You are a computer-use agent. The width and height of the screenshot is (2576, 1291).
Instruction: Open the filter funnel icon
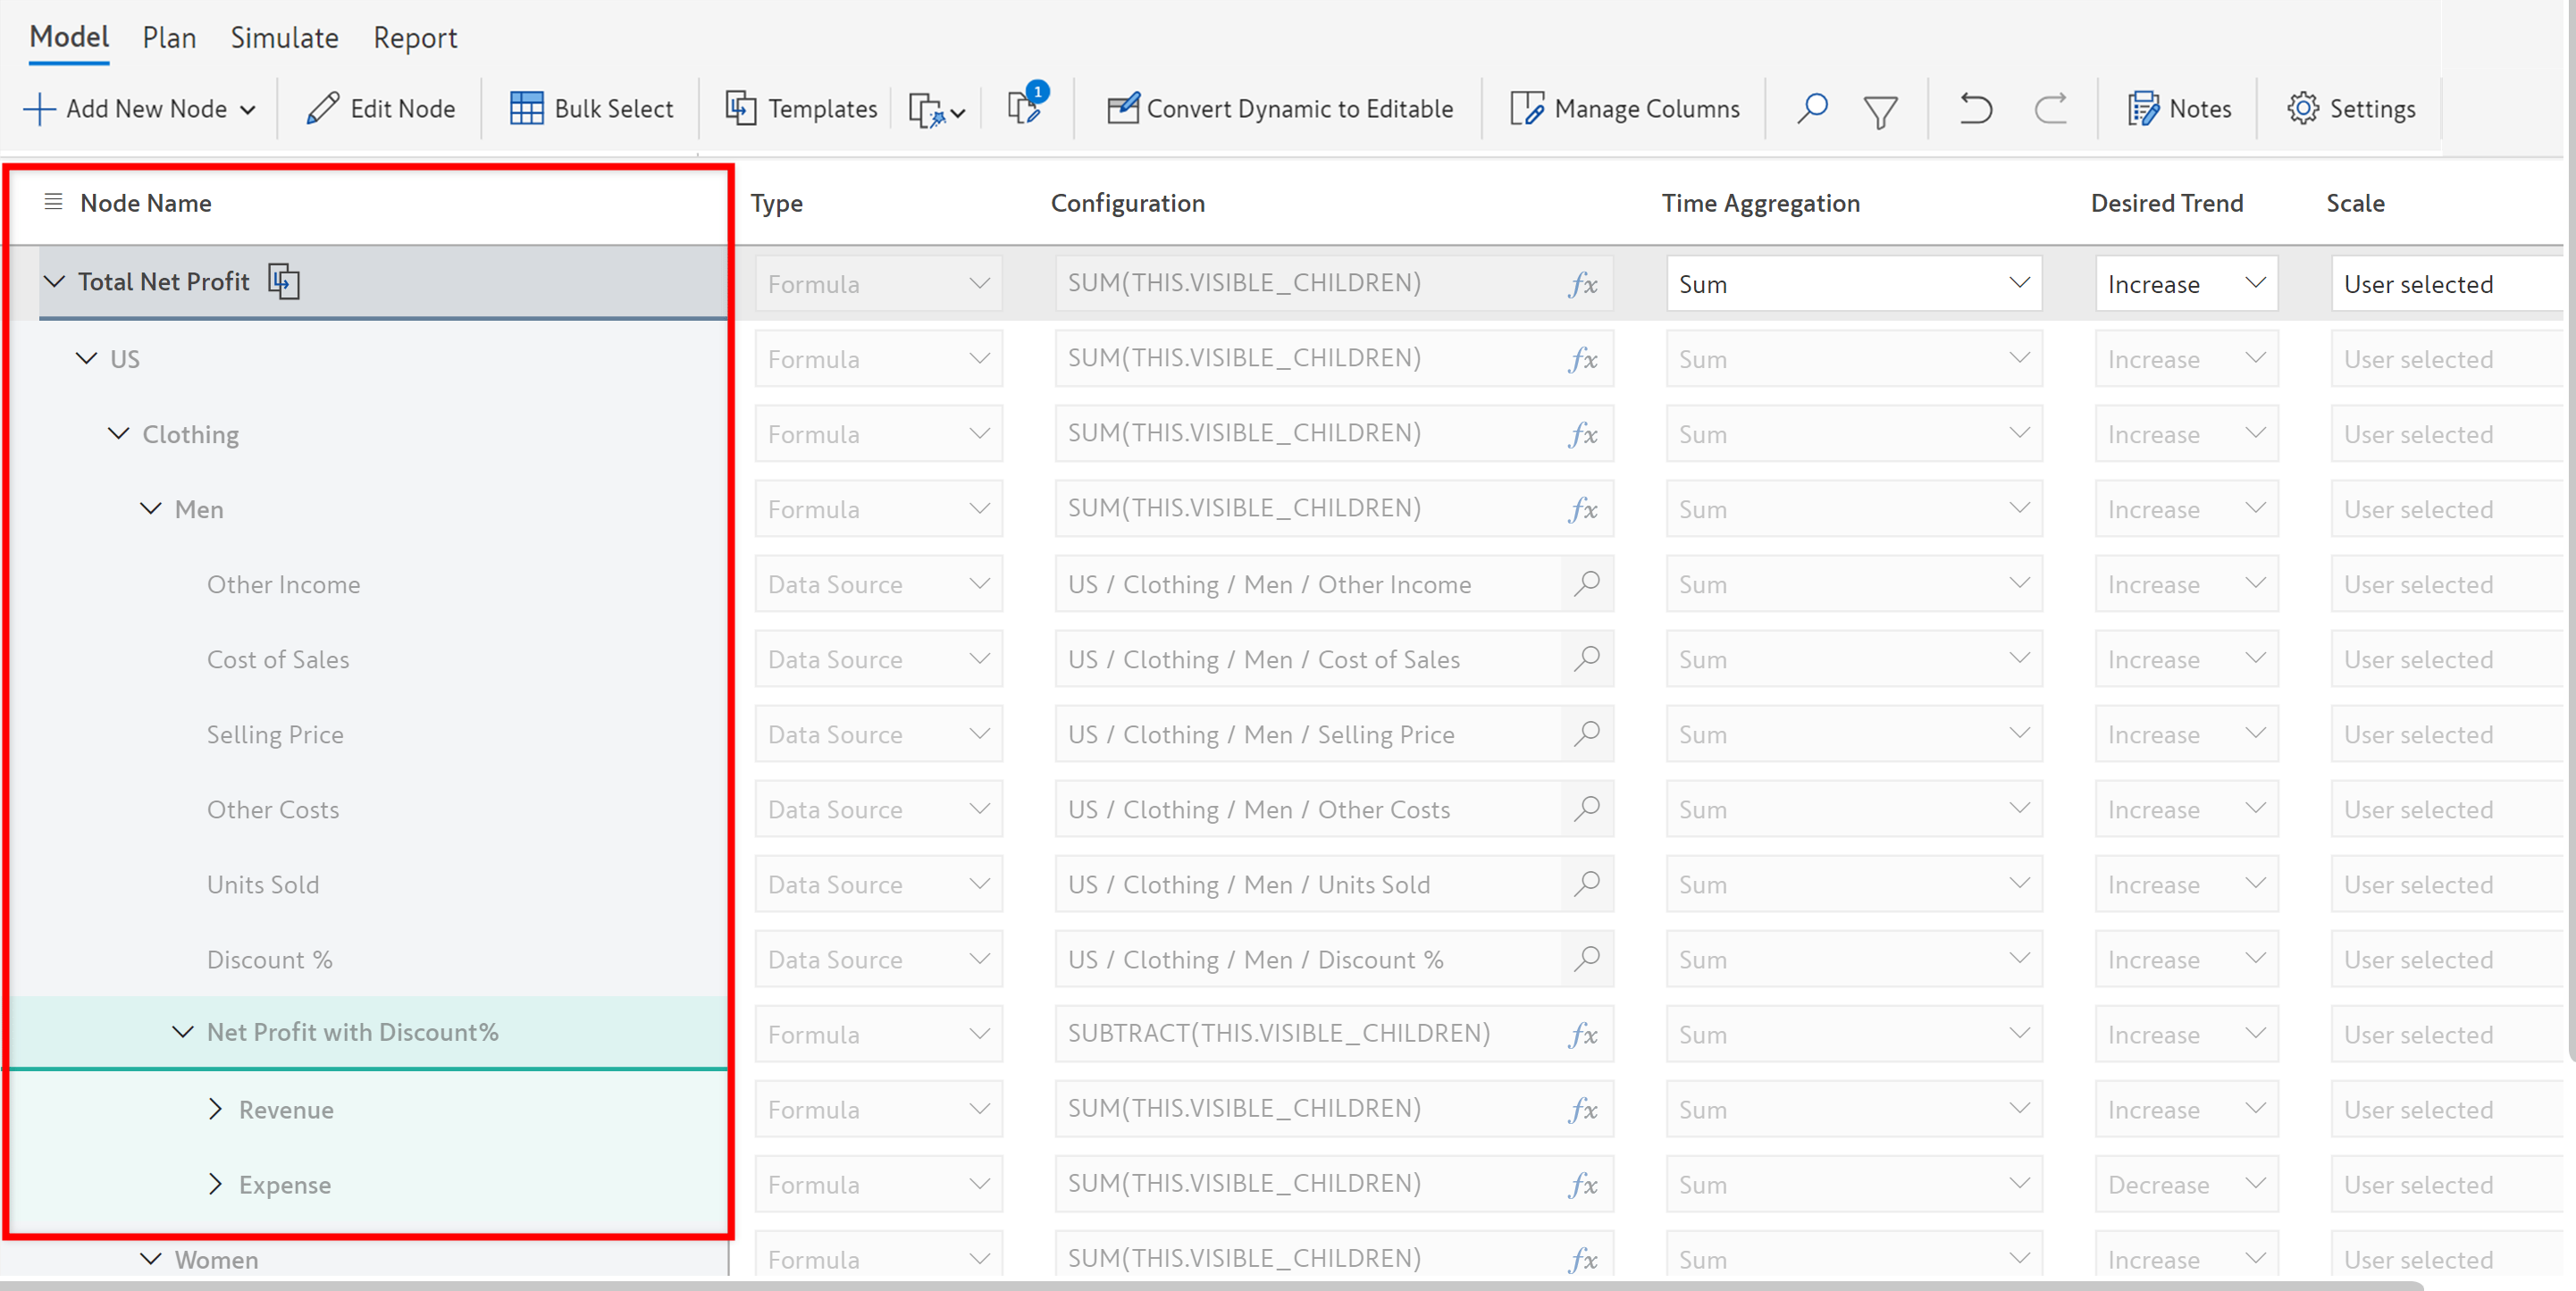tap(1880, 110)
